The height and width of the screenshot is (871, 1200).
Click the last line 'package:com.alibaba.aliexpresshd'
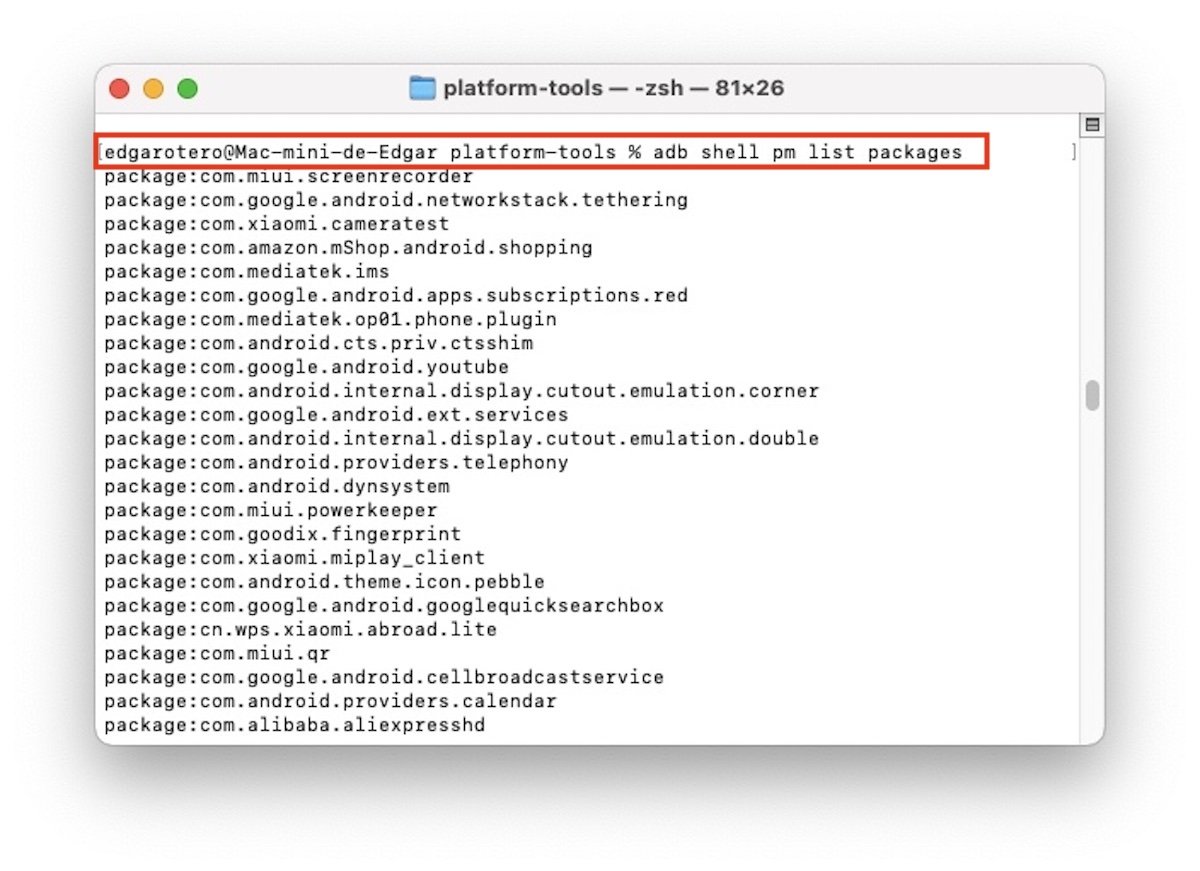(295, 726)
